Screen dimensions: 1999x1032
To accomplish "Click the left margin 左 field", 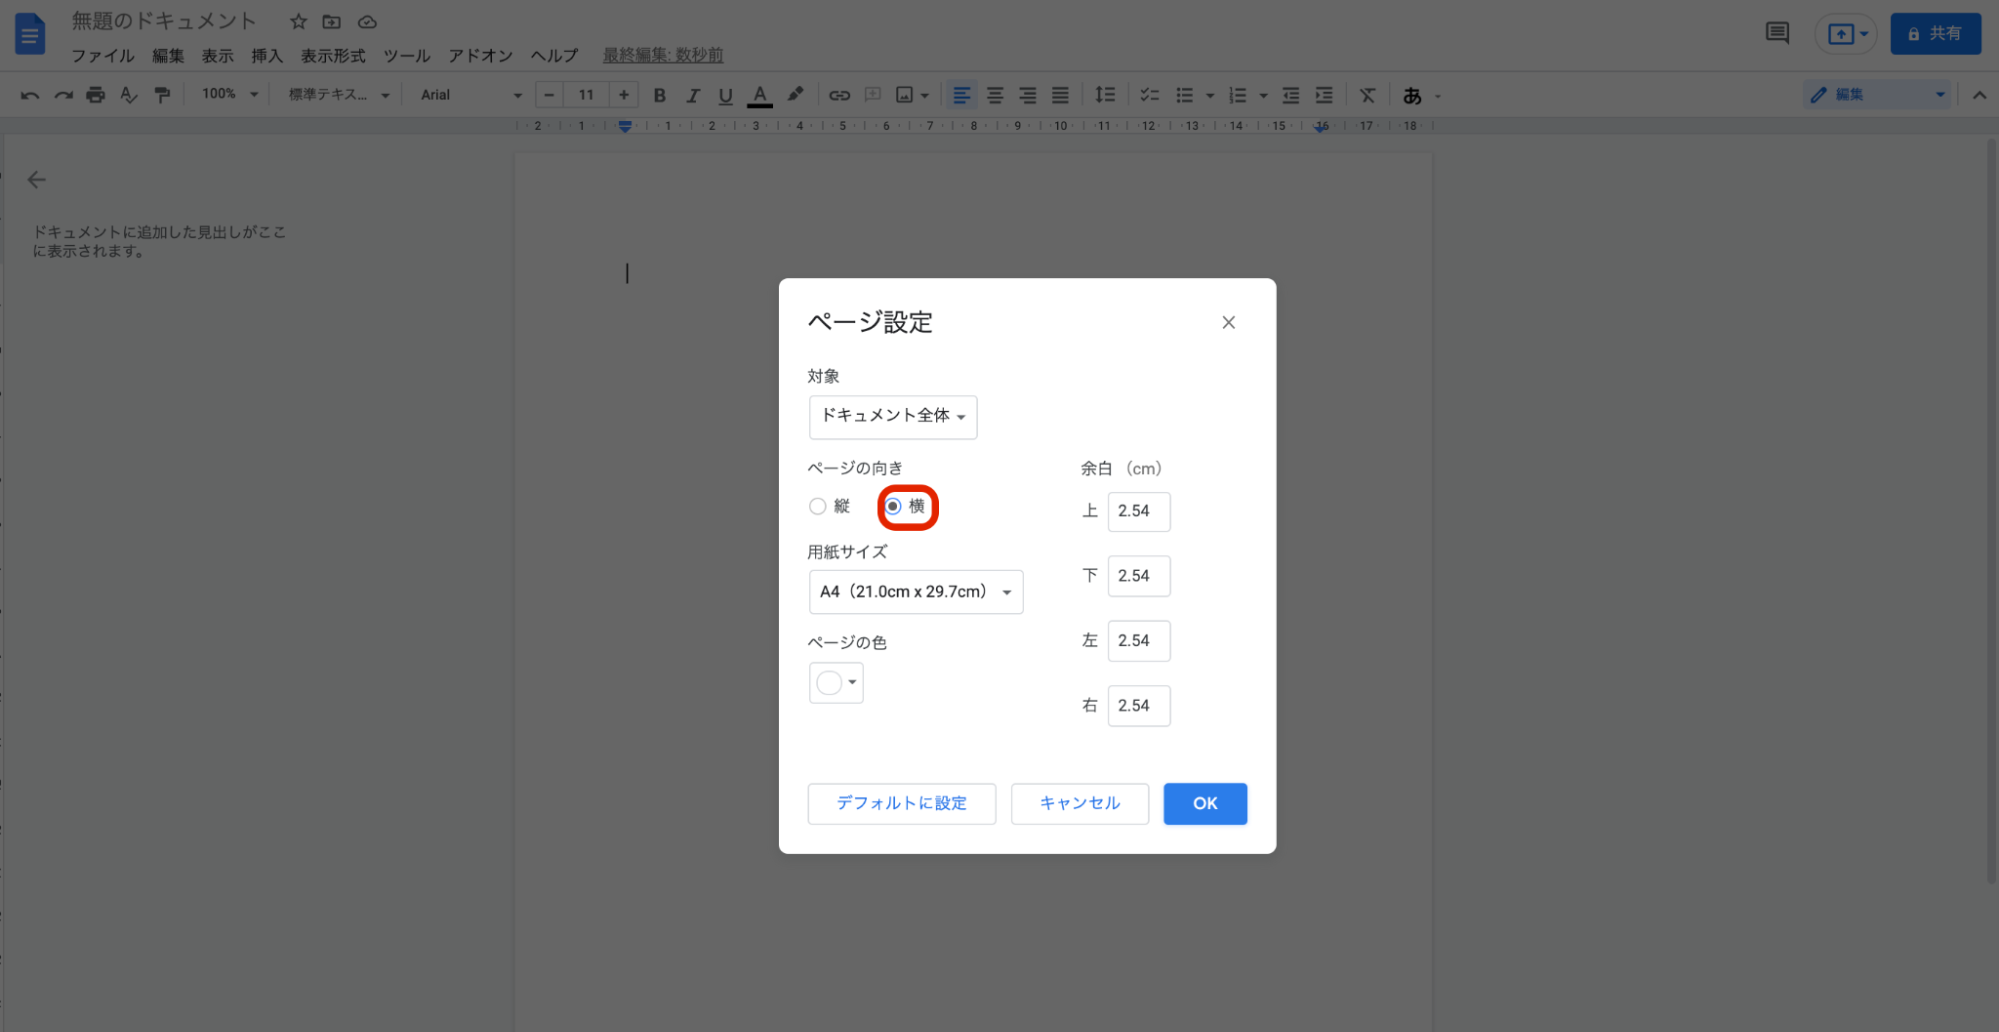I will click(1139, 641).
